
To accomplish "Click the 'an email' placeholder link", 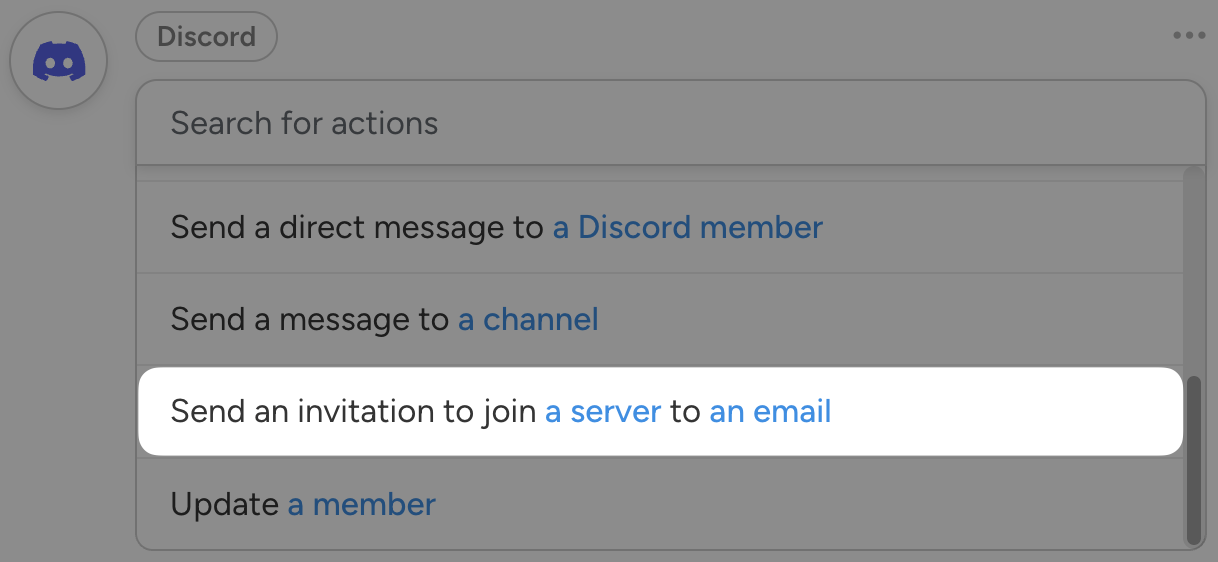I will [770, 411].
